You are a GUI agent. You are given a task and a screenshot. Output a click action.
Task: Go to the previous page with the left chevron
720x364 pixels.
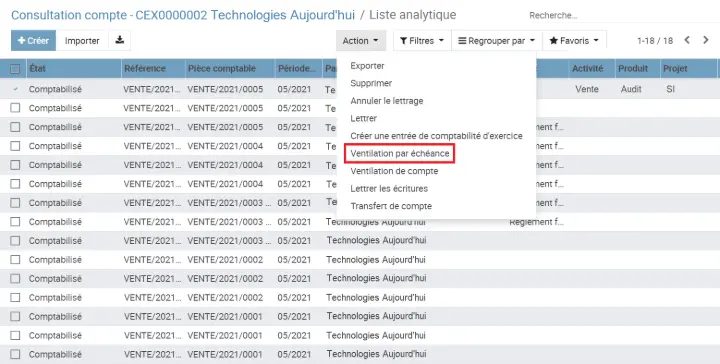coord(687,40)
